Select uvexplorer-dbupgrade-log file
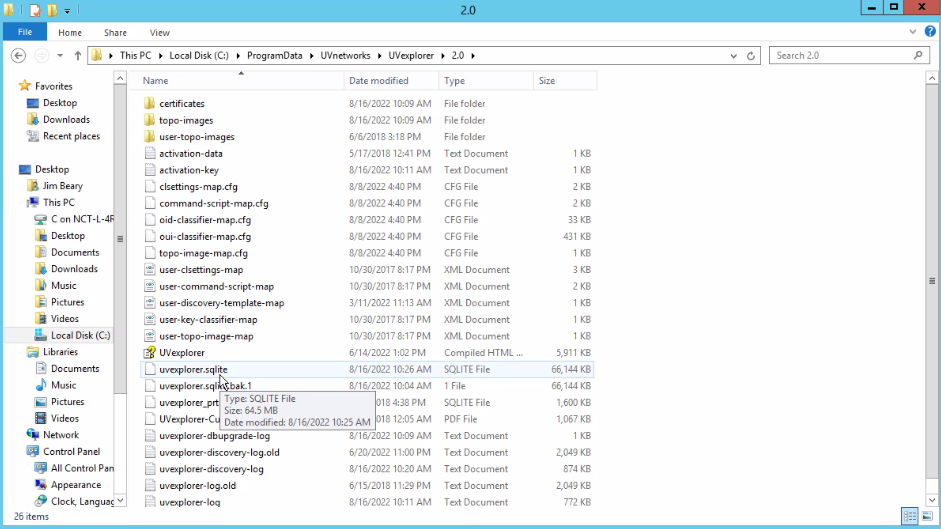Viewport: 941px width, 529px height. click(x=214, y=436)
